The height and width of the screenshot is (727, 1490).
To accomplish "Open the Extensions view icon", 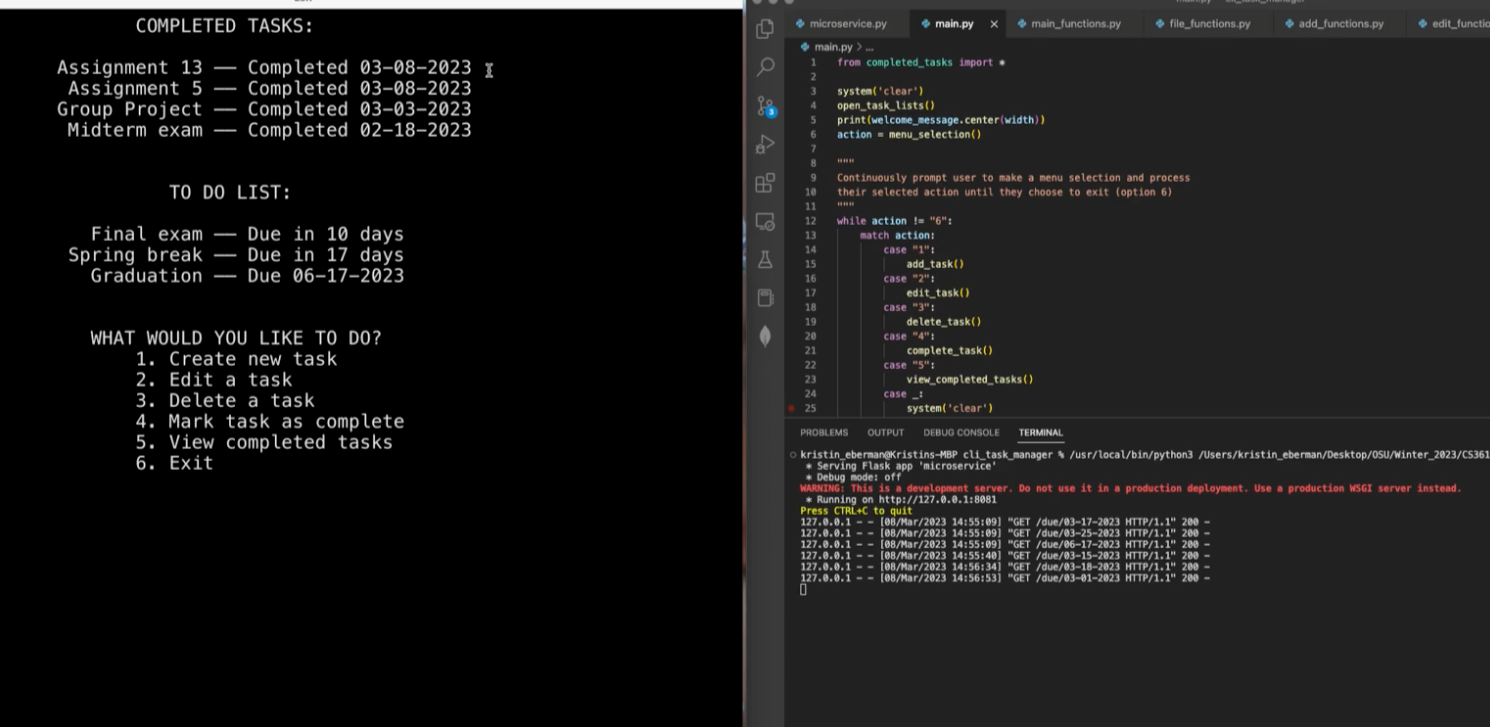I will pyautogui.click(x=765, y=183).
